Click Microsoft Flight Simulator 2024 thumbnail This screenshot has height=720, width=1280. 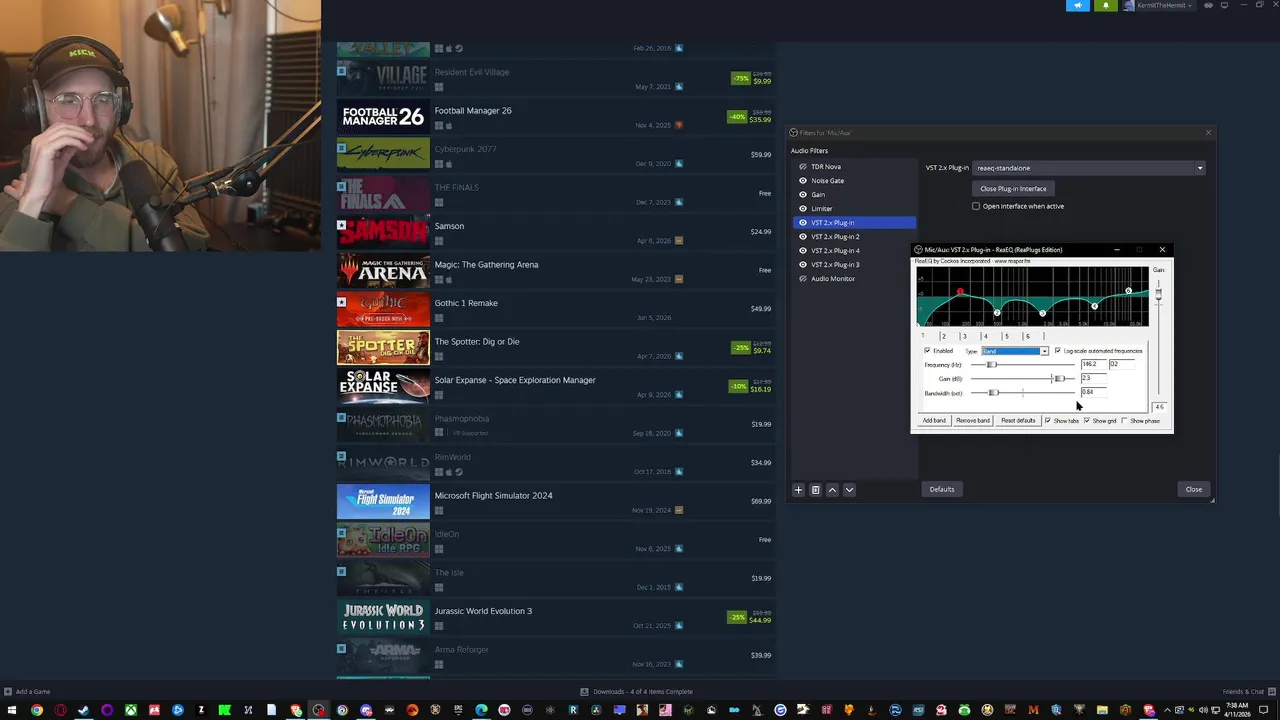[383, 502]
